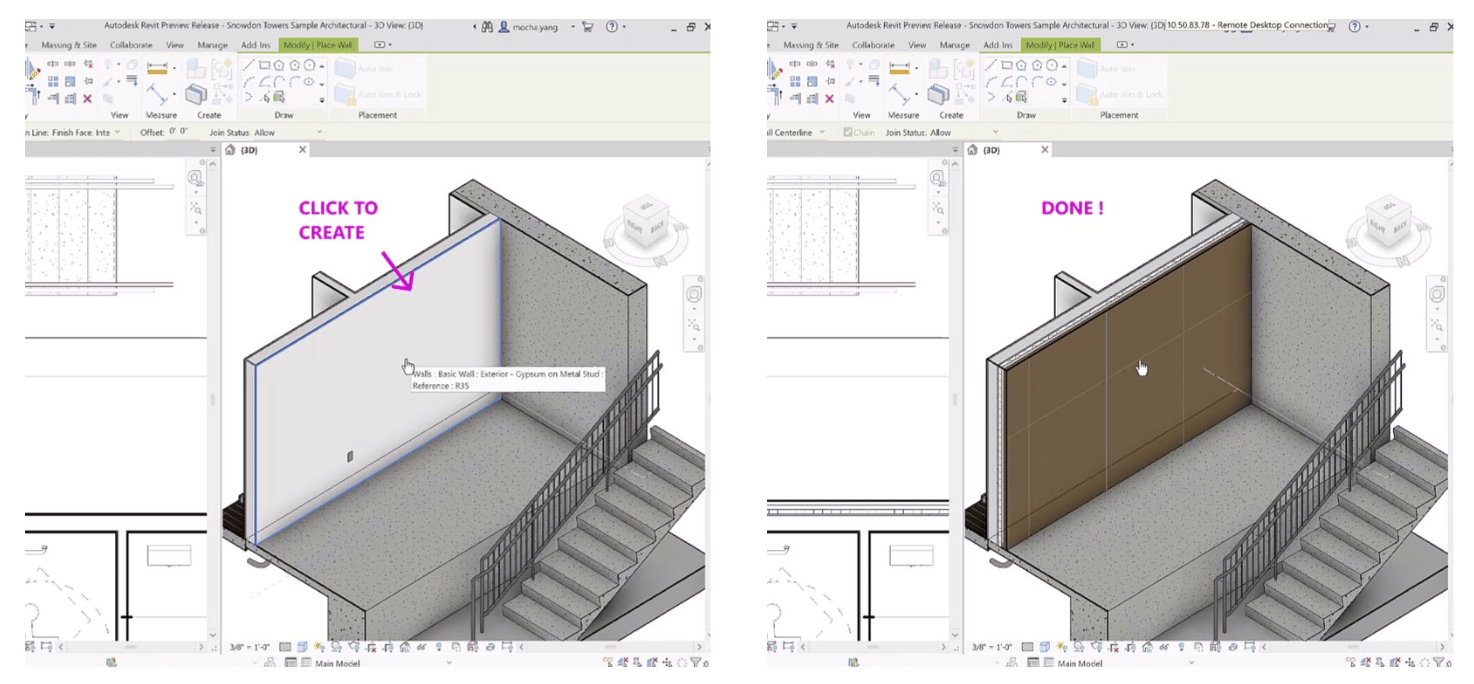Click the red Delete X icon in left window
Screen dimensions: 1474x684
(87, 98)
